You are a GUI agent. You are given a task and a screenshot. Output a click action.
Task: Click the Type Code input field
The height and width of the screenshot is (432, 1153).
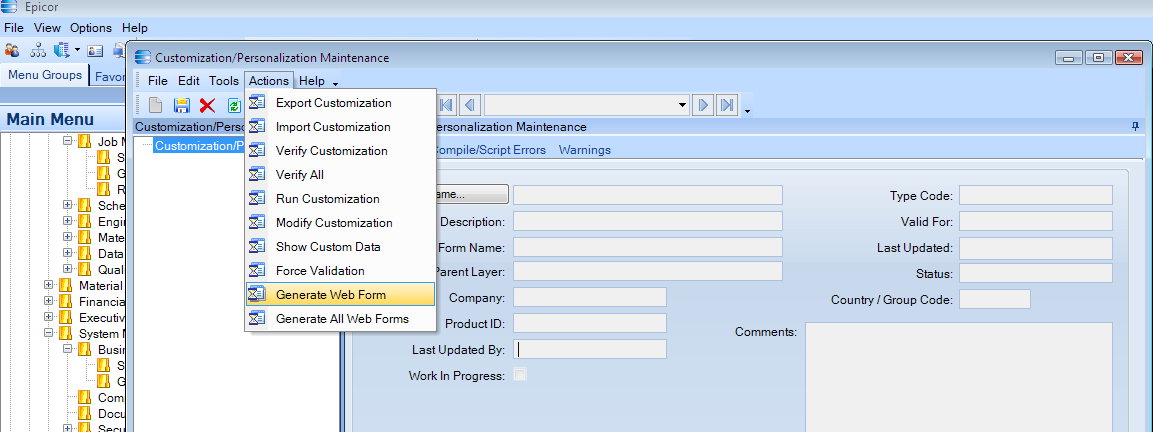coord(1035,195)
